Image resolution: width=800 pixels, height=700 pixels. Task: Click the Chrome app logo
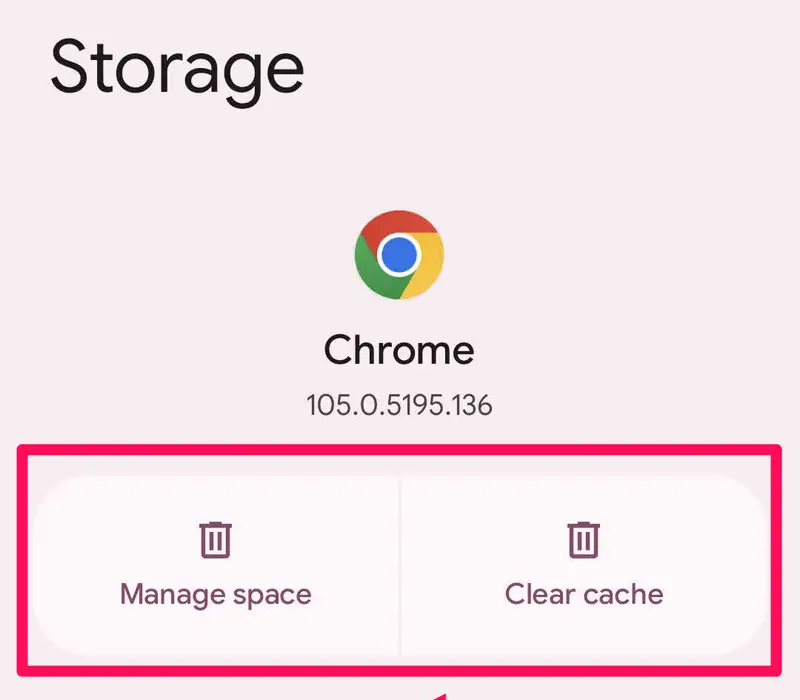[x=399, y=255]
